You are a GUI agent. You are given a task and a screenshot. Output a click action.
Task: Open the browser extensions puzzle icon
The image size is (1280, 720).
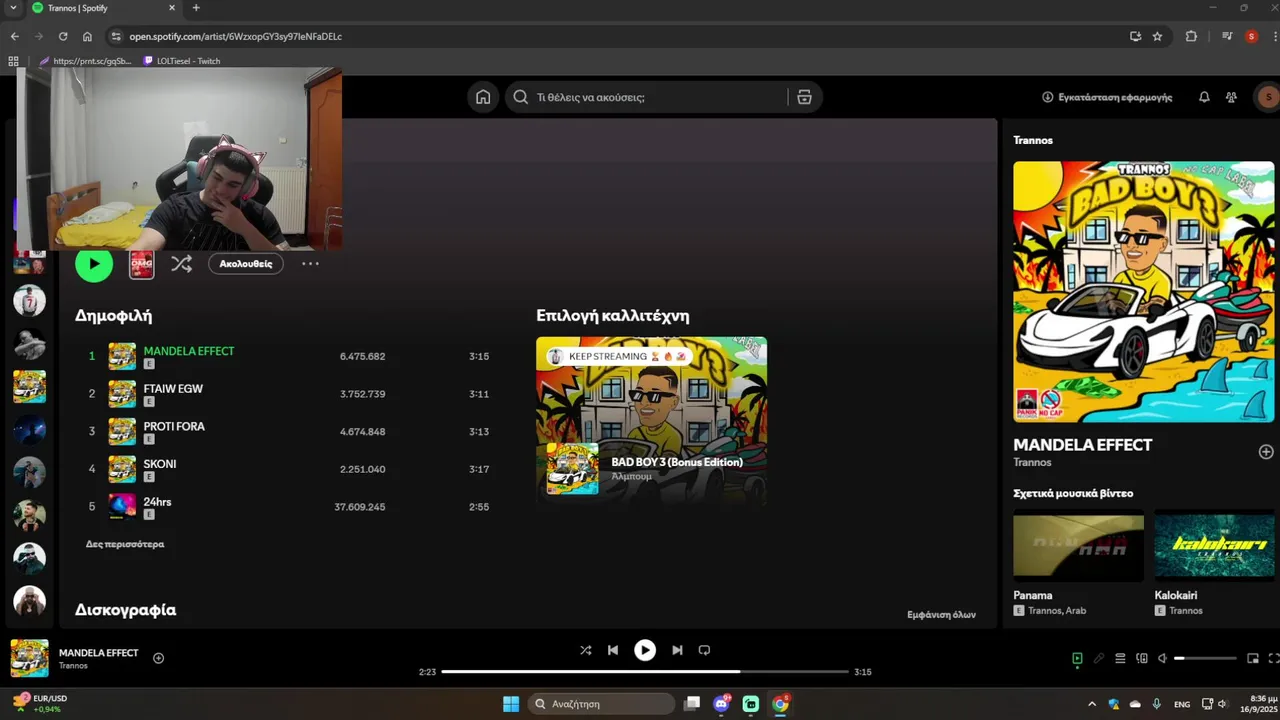pos(1191,36)
